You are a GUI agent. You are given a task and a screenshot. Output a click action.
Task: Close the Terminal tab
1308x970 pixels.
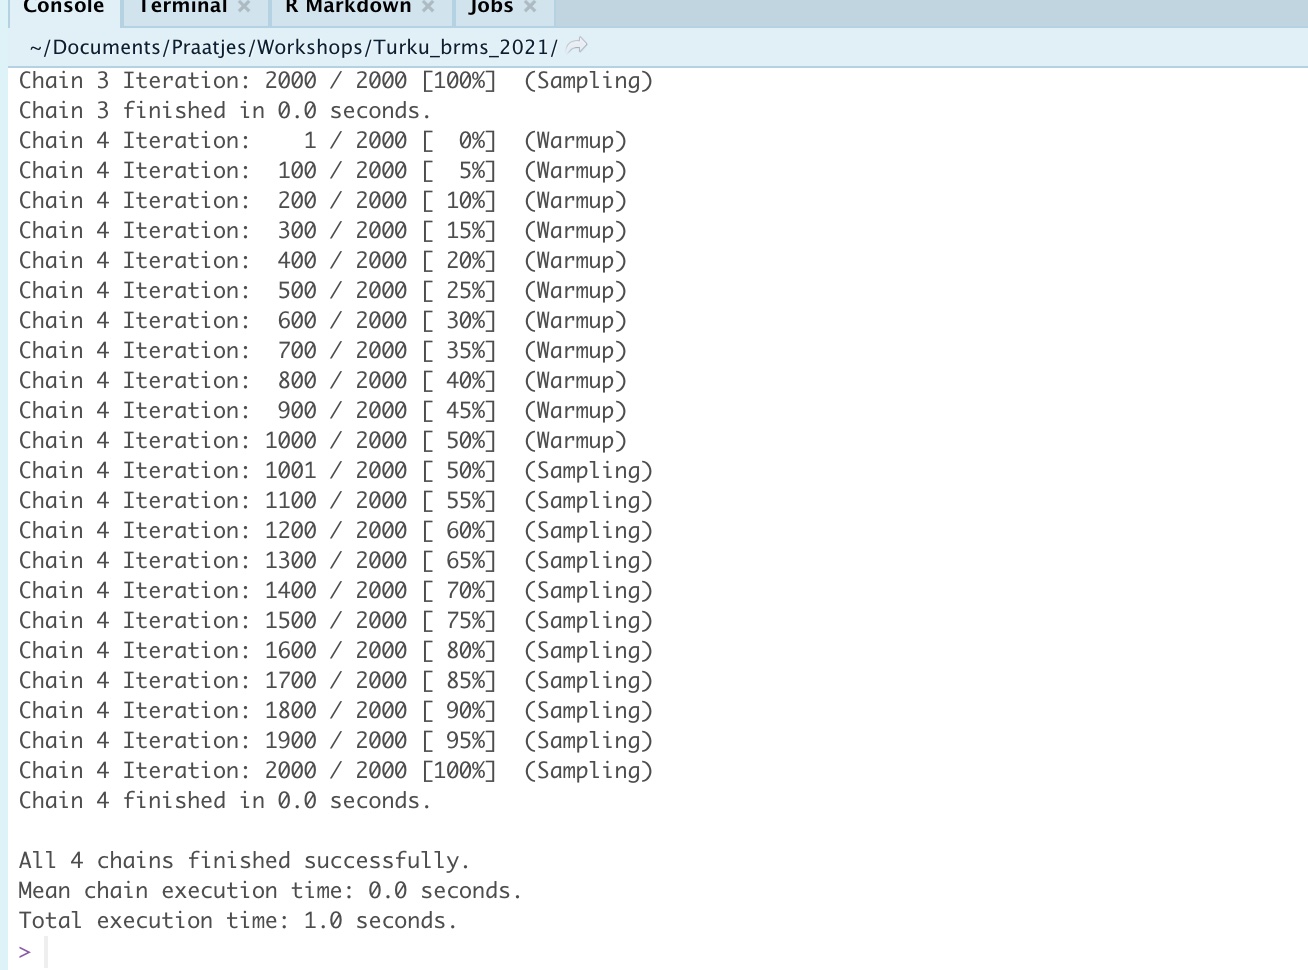(244, 8)
